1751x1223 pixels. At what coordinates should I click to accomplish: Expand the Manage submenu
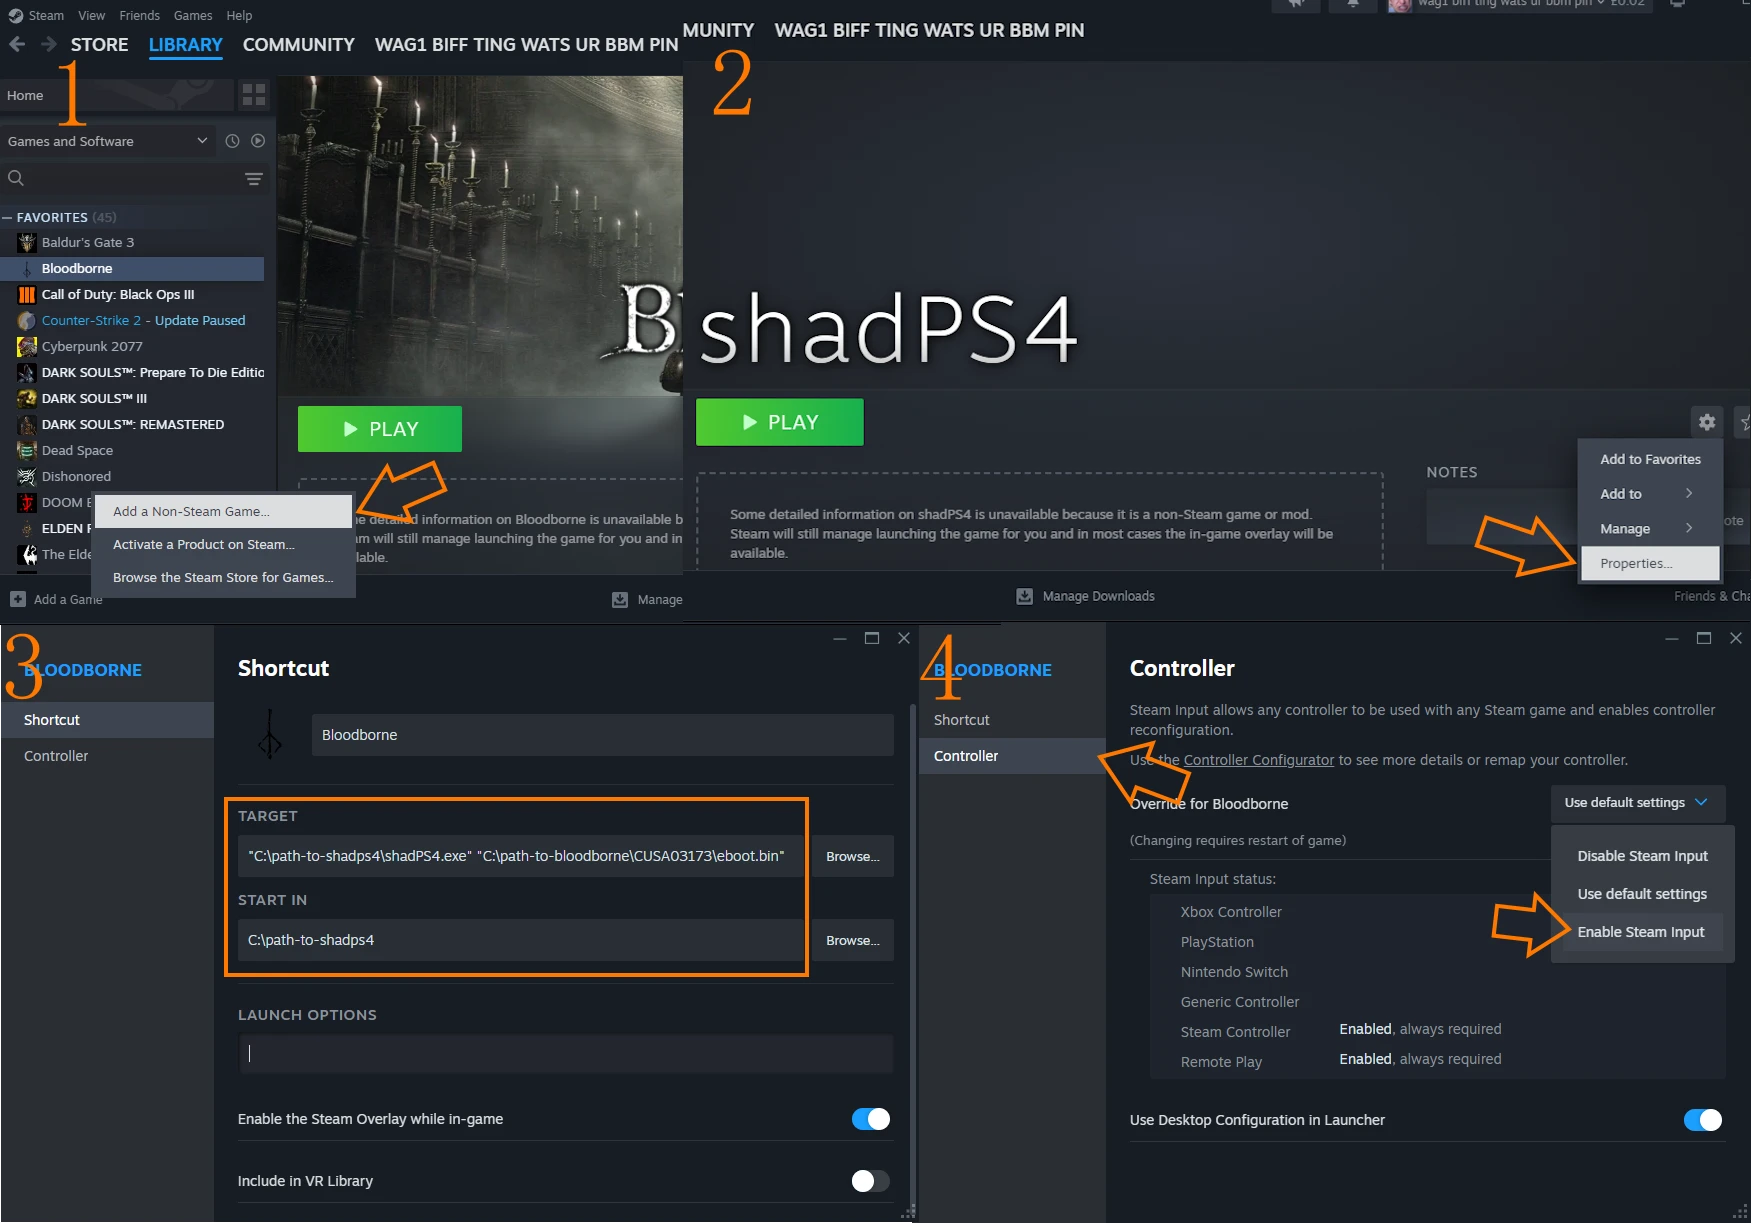pos(1648,529)
